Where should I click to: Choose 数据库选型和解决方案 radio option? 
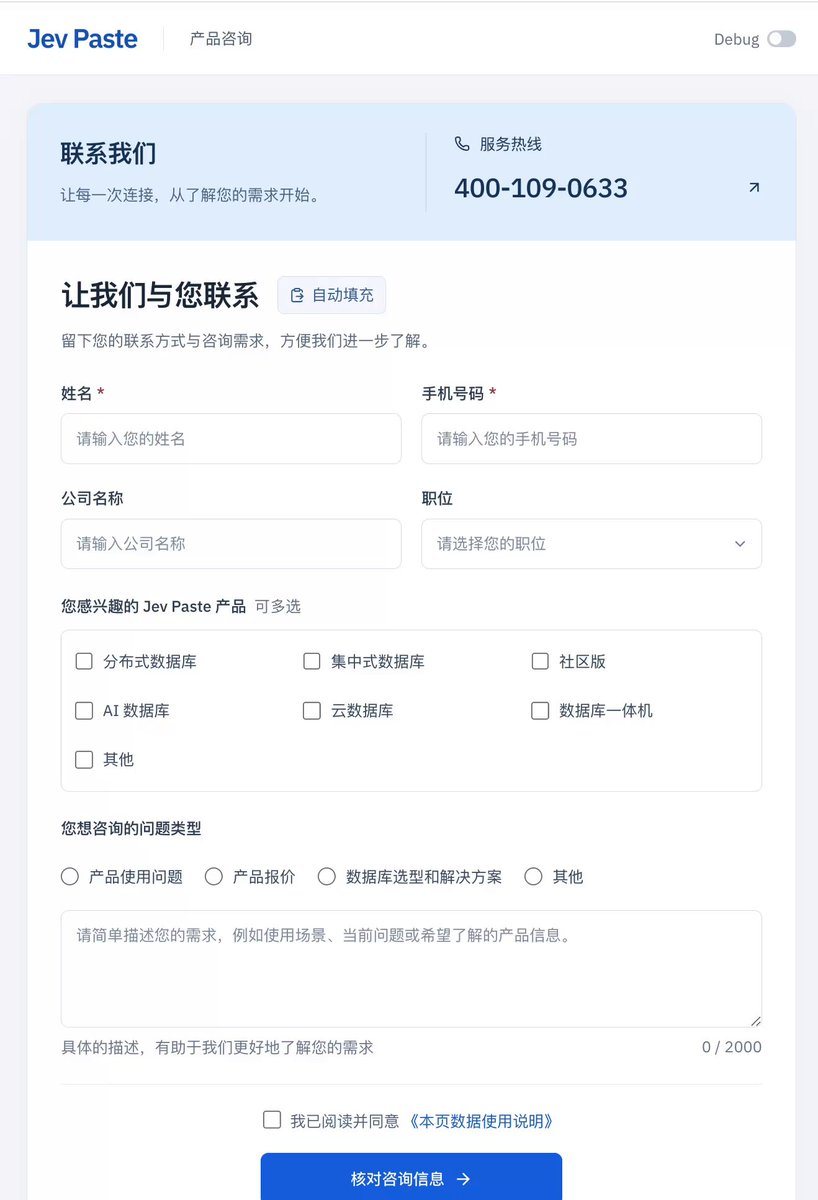tap(326, 876)
